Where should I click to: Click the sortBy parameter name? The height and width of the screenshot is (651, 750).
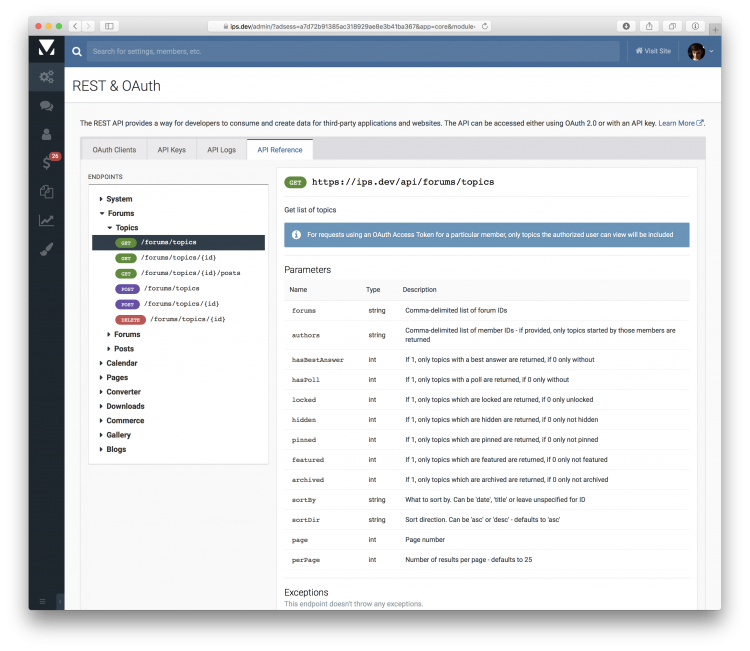(x=304, y=500)
